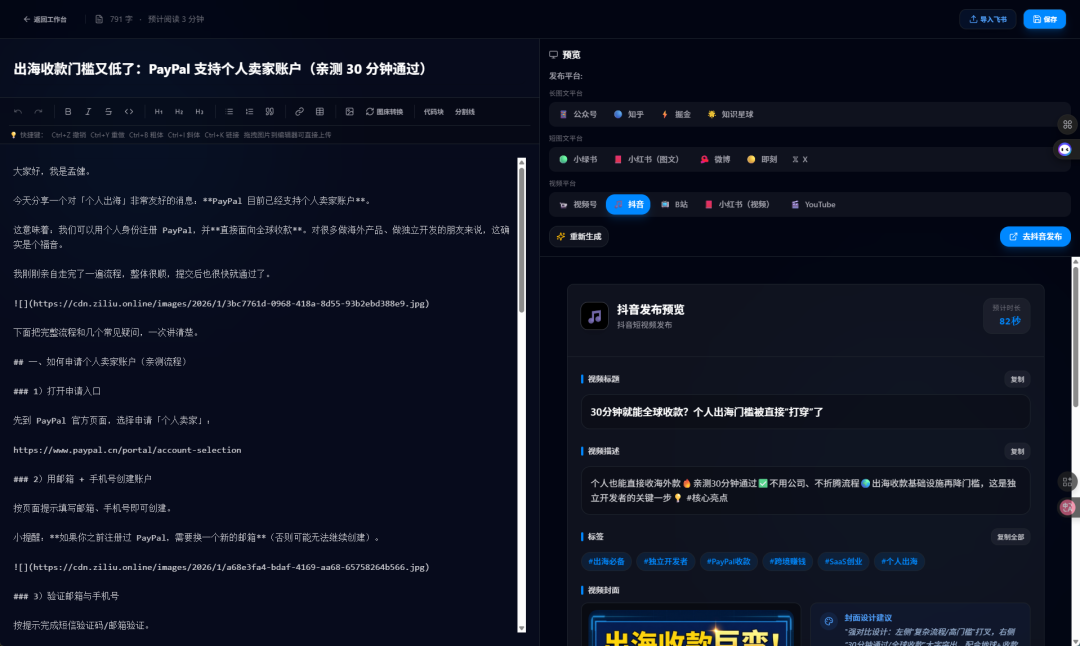Click the floating robot assistant icon
Image resolution: width=1080 pixels, height=646 pixels.
pos(1065,149)
